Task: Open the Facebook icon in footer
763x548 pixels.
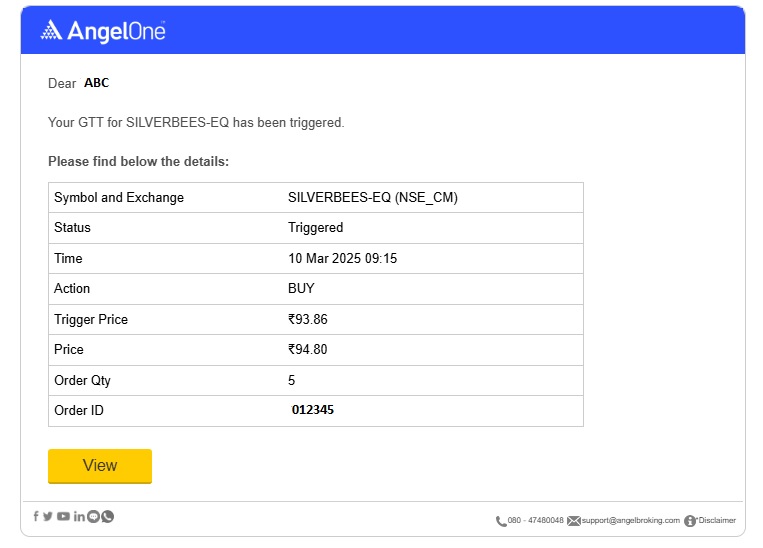Action: pyautogui.click(x=36, y=517)
